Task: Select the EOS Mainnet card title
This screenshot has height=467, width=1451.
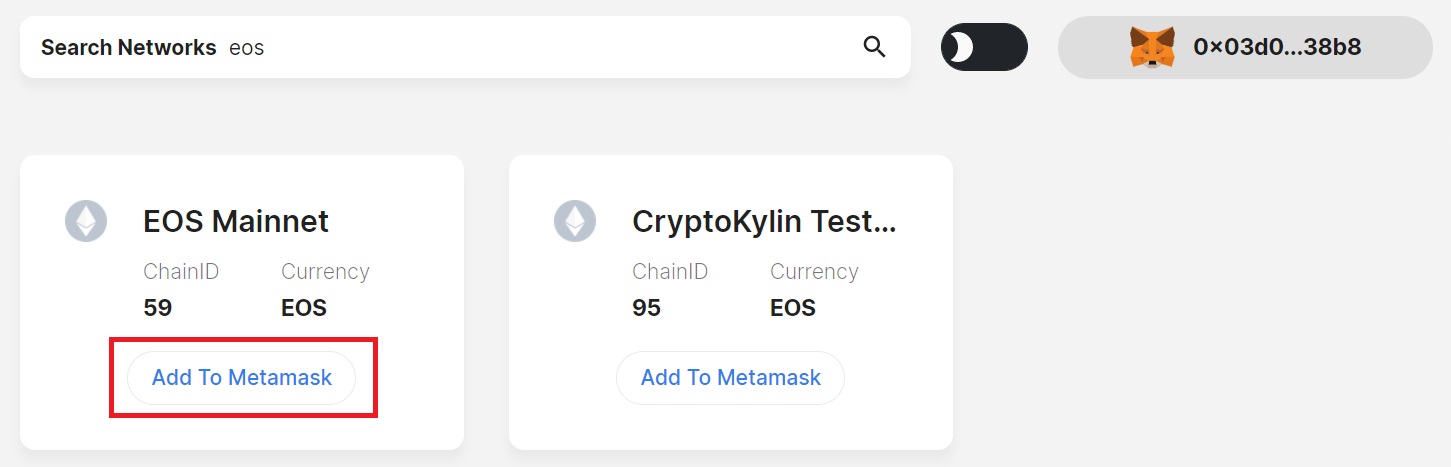Action: point(236,221)
